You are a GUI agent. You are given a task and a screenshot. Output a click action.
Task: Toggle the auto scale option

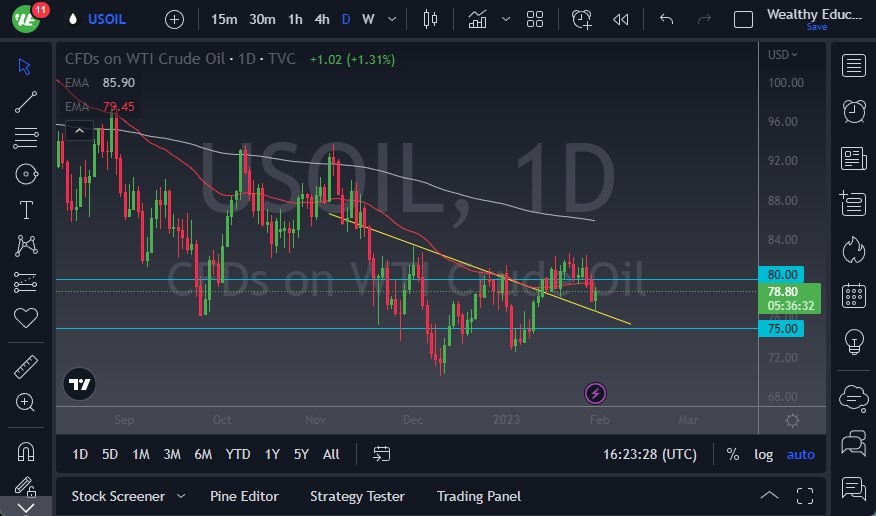point(801,454)
